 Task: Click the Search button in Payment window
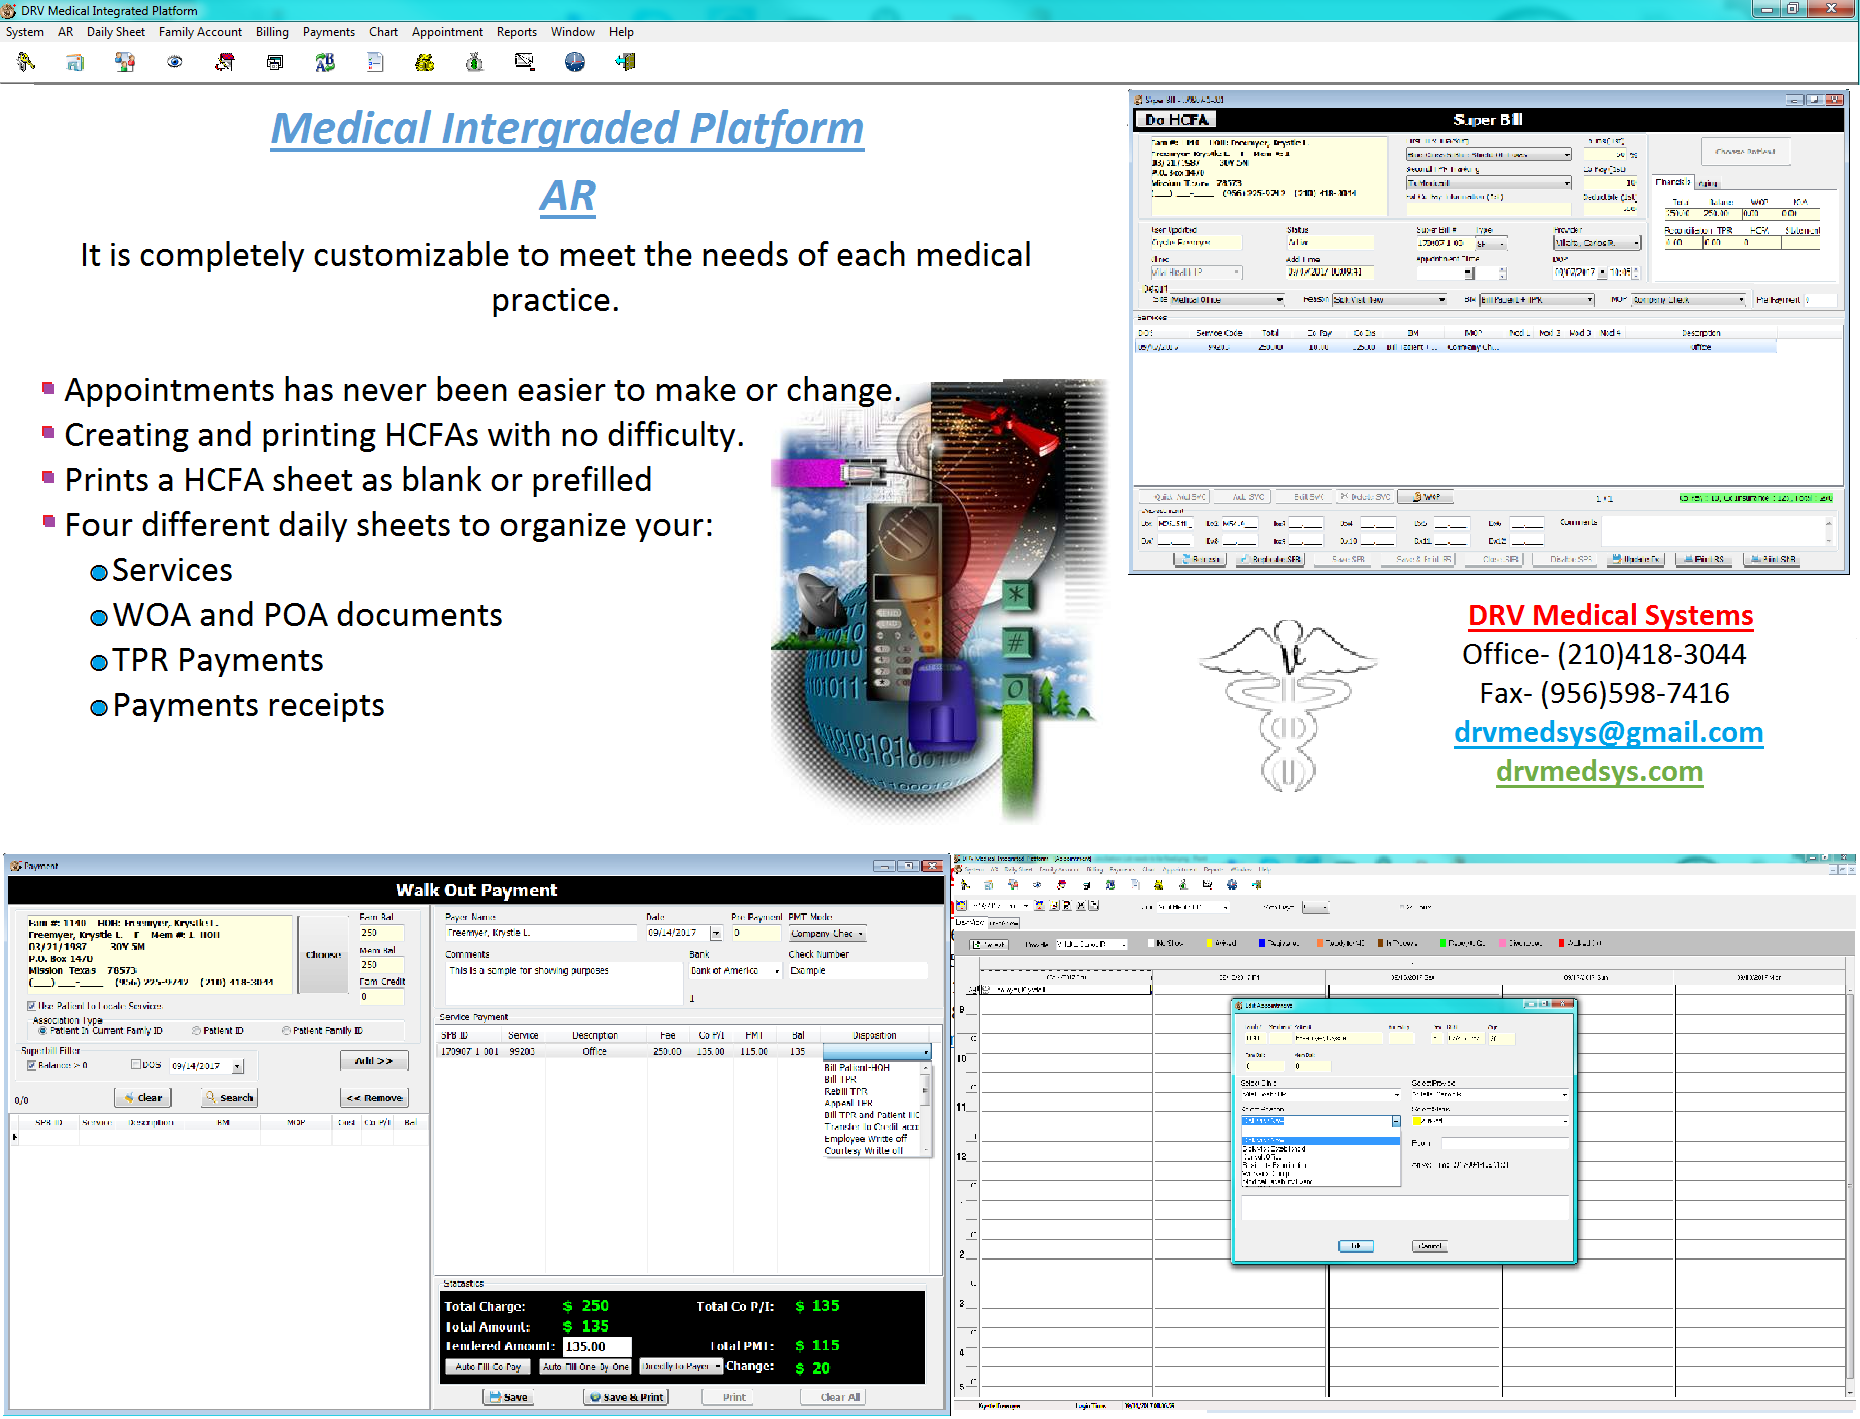230,1098
